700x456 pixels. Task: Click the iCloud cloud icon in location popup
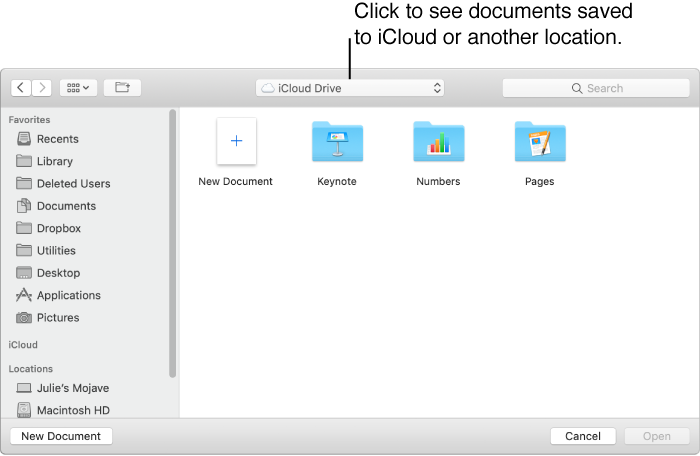click(268, 88)
